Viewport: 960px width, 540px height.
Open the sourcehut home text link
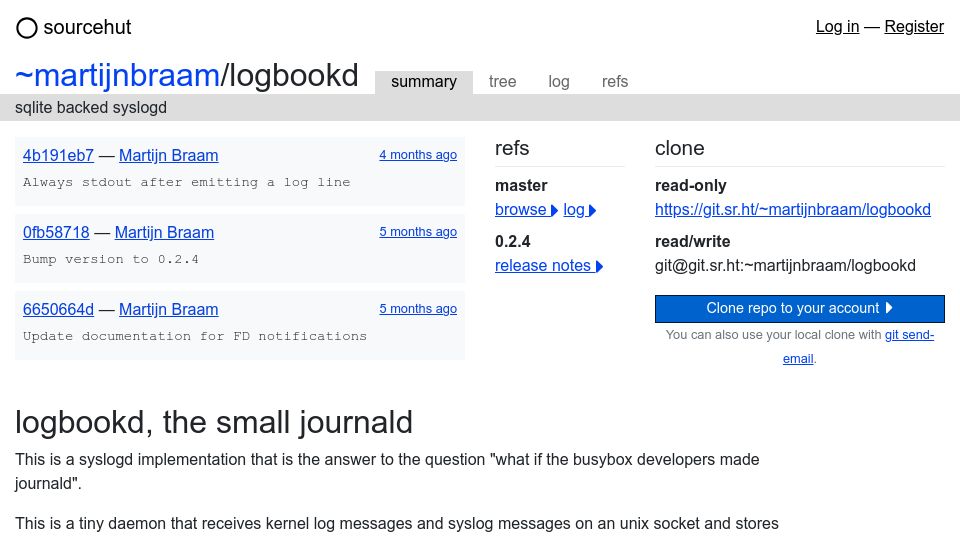pyautogui.click(x=87, y=28)
